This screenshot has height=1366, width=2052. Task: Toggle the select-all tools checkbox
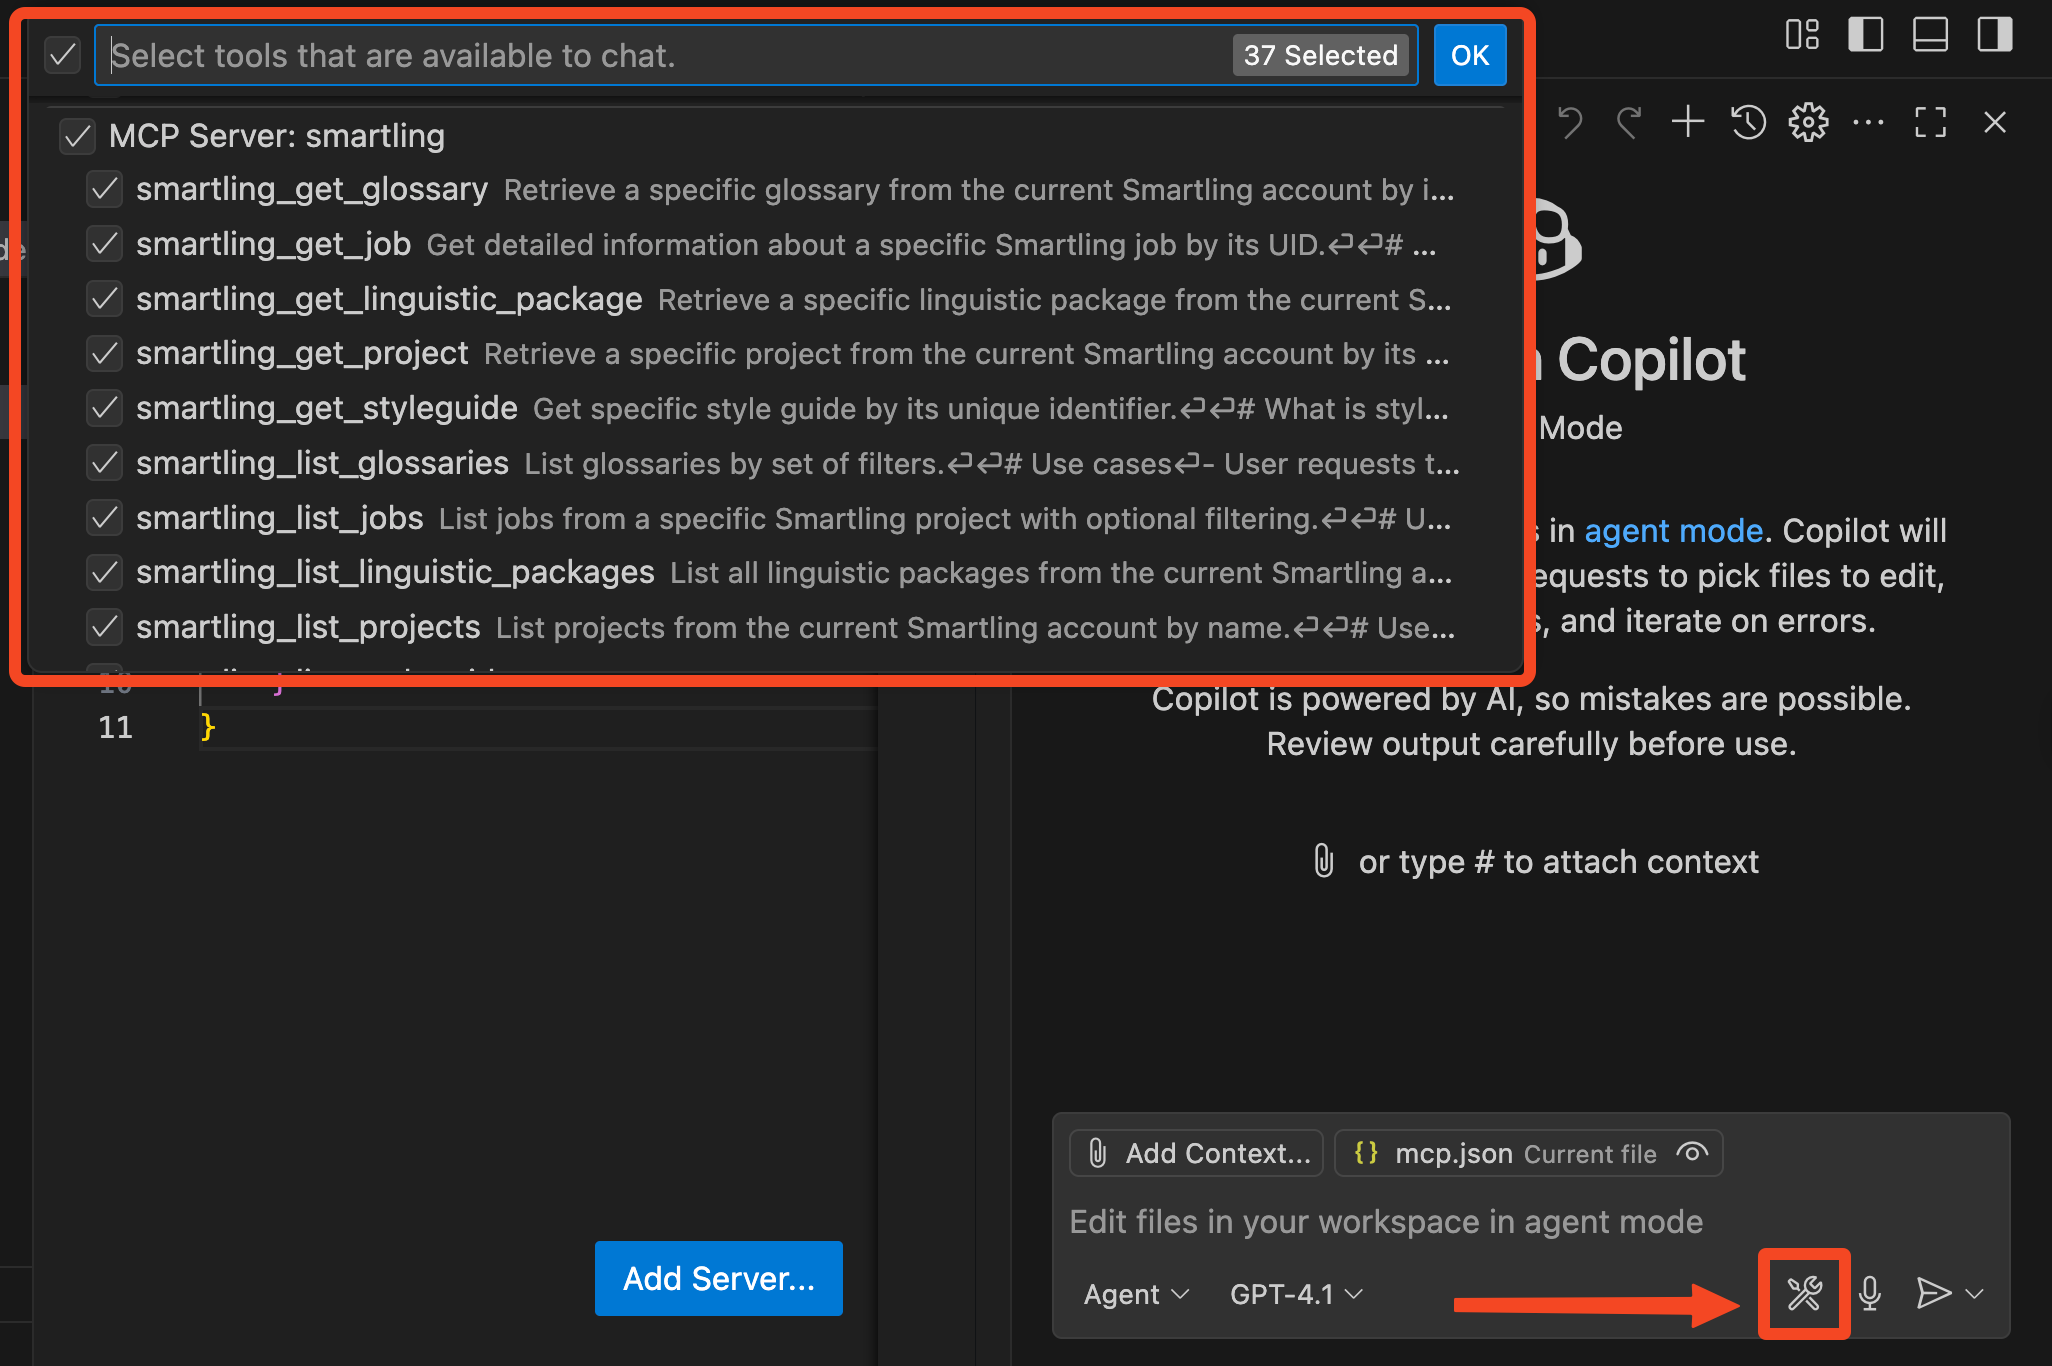62,55
